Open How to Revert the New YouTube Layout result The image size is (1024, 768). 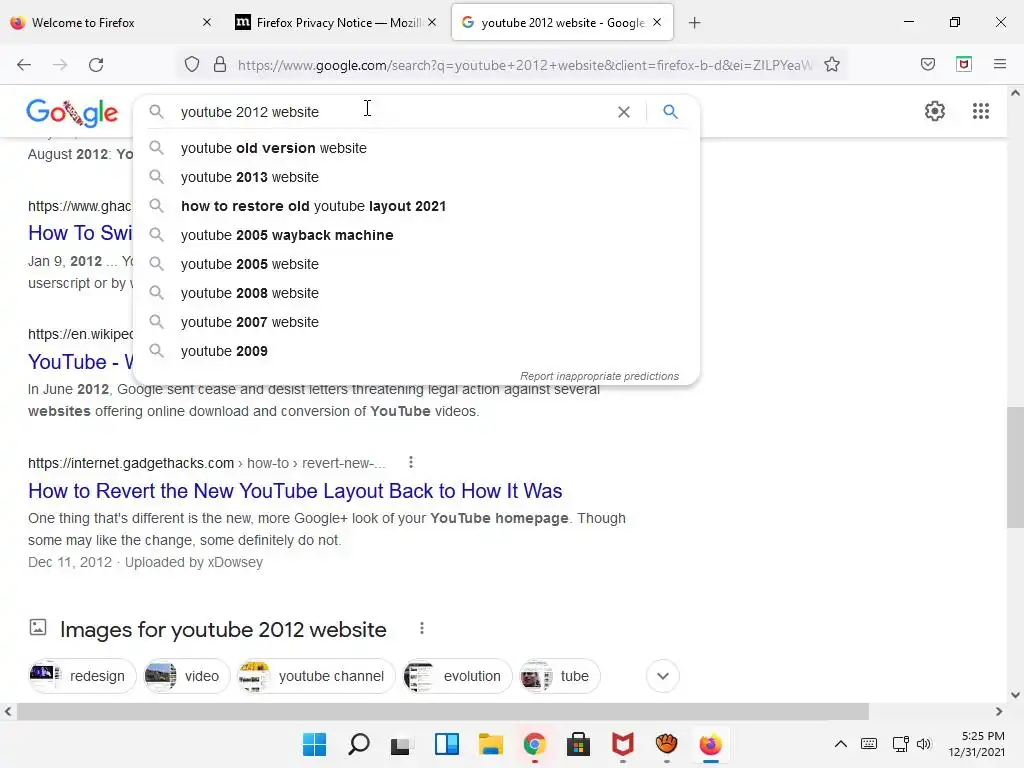click(295, 490)
